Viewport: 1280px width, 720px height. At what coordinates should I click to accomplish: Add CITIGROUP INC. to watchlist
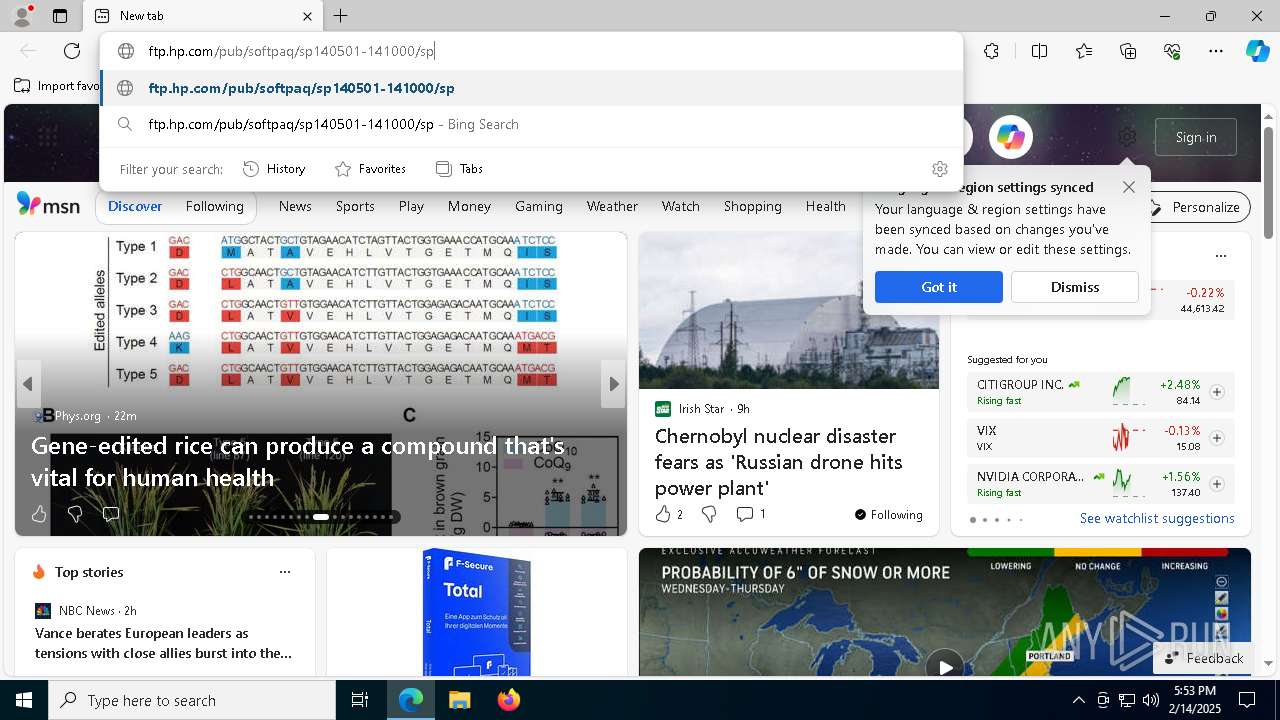tap(1217, 392)
